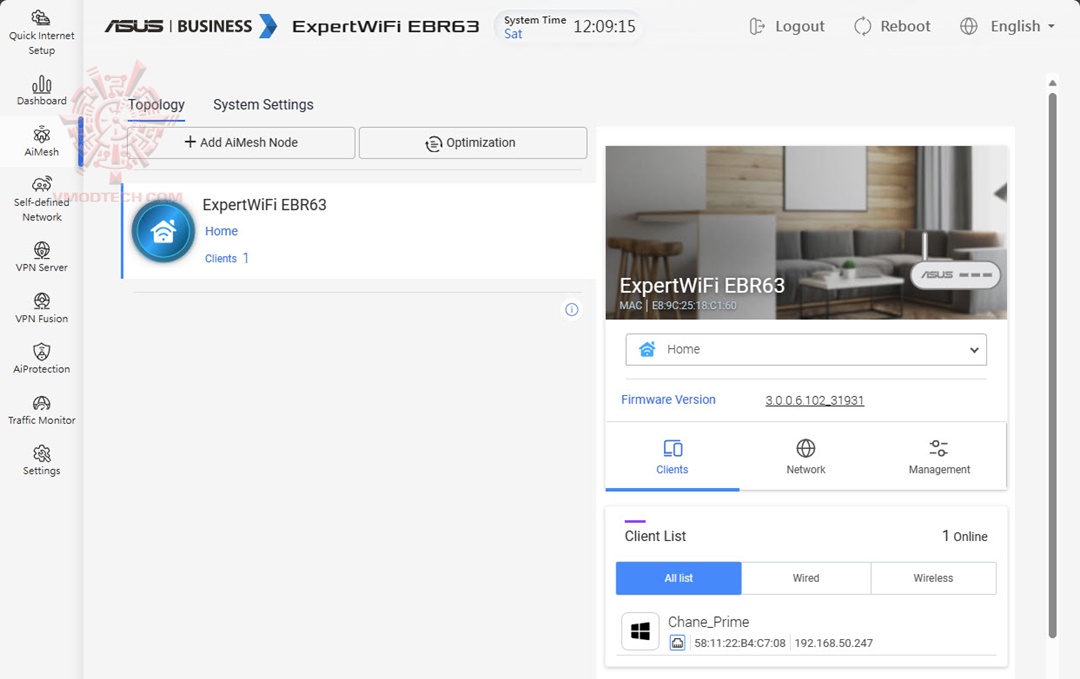
Task: Open the Dashboard from the sidebar
Action: click(x=41, y=91)
